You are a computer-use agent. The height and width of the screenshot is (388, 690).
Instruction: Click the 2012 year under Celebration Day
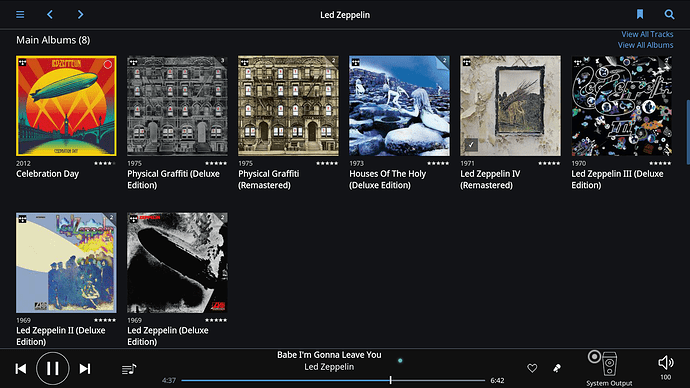23,163
